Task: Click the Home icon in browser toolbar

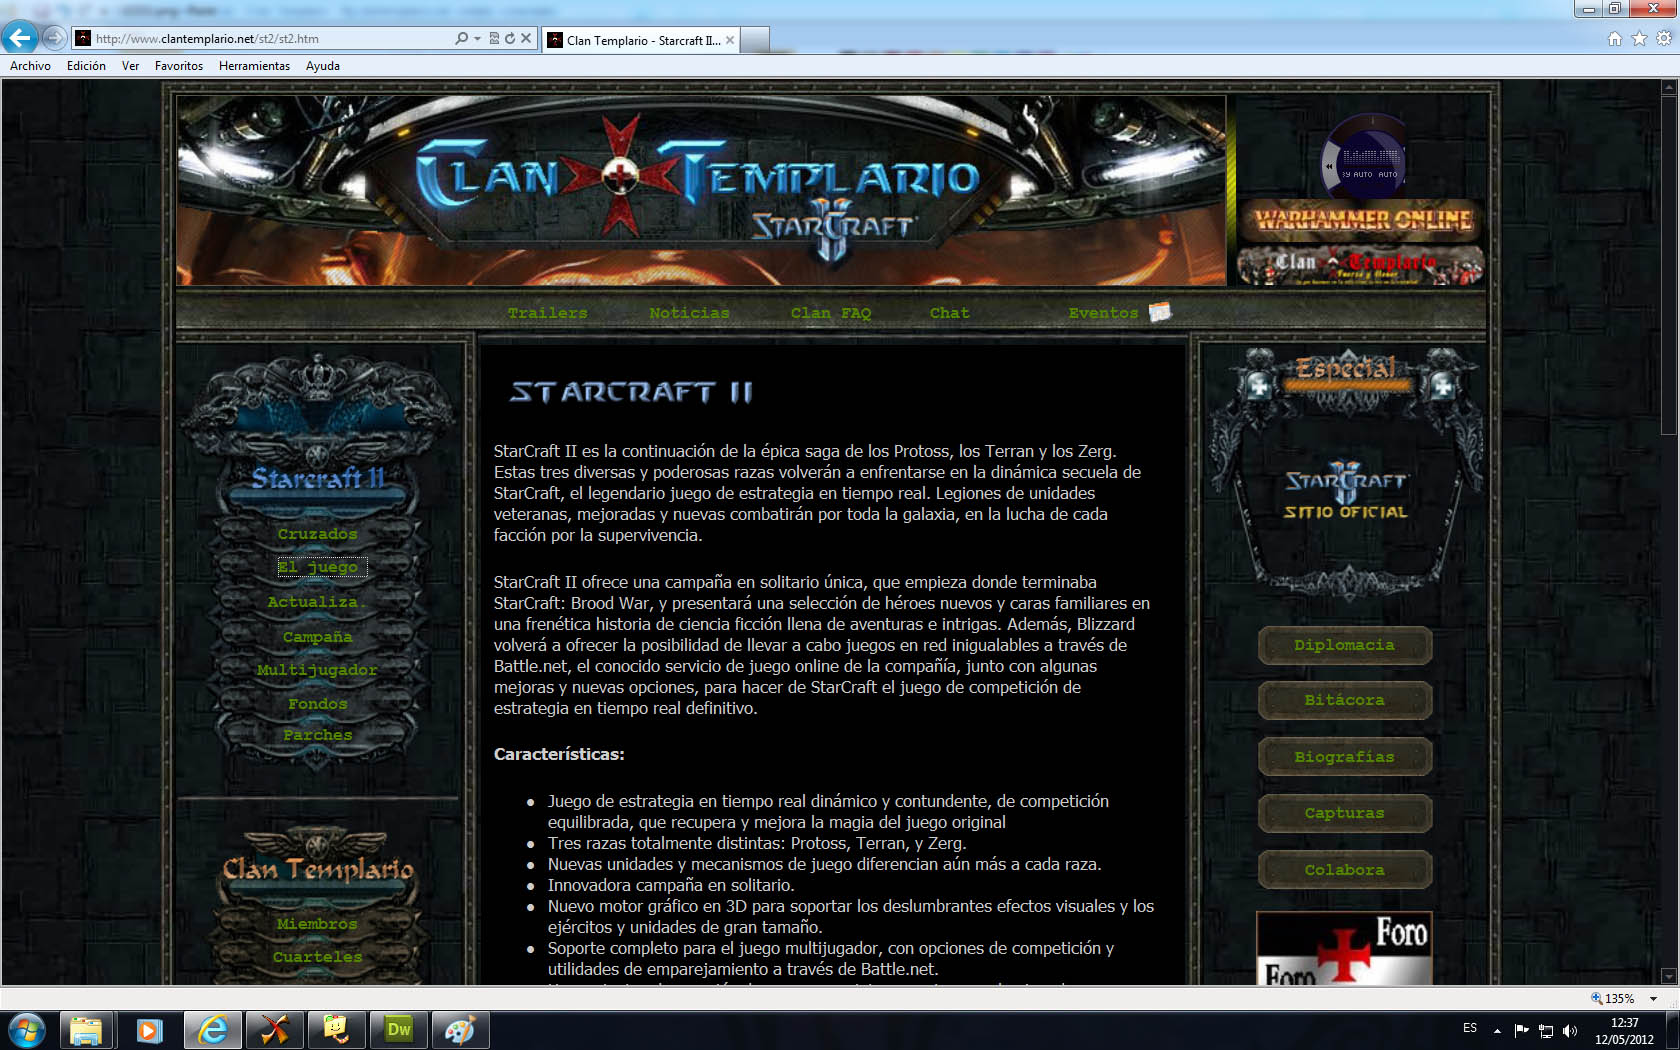Action: click(1614, 39)
